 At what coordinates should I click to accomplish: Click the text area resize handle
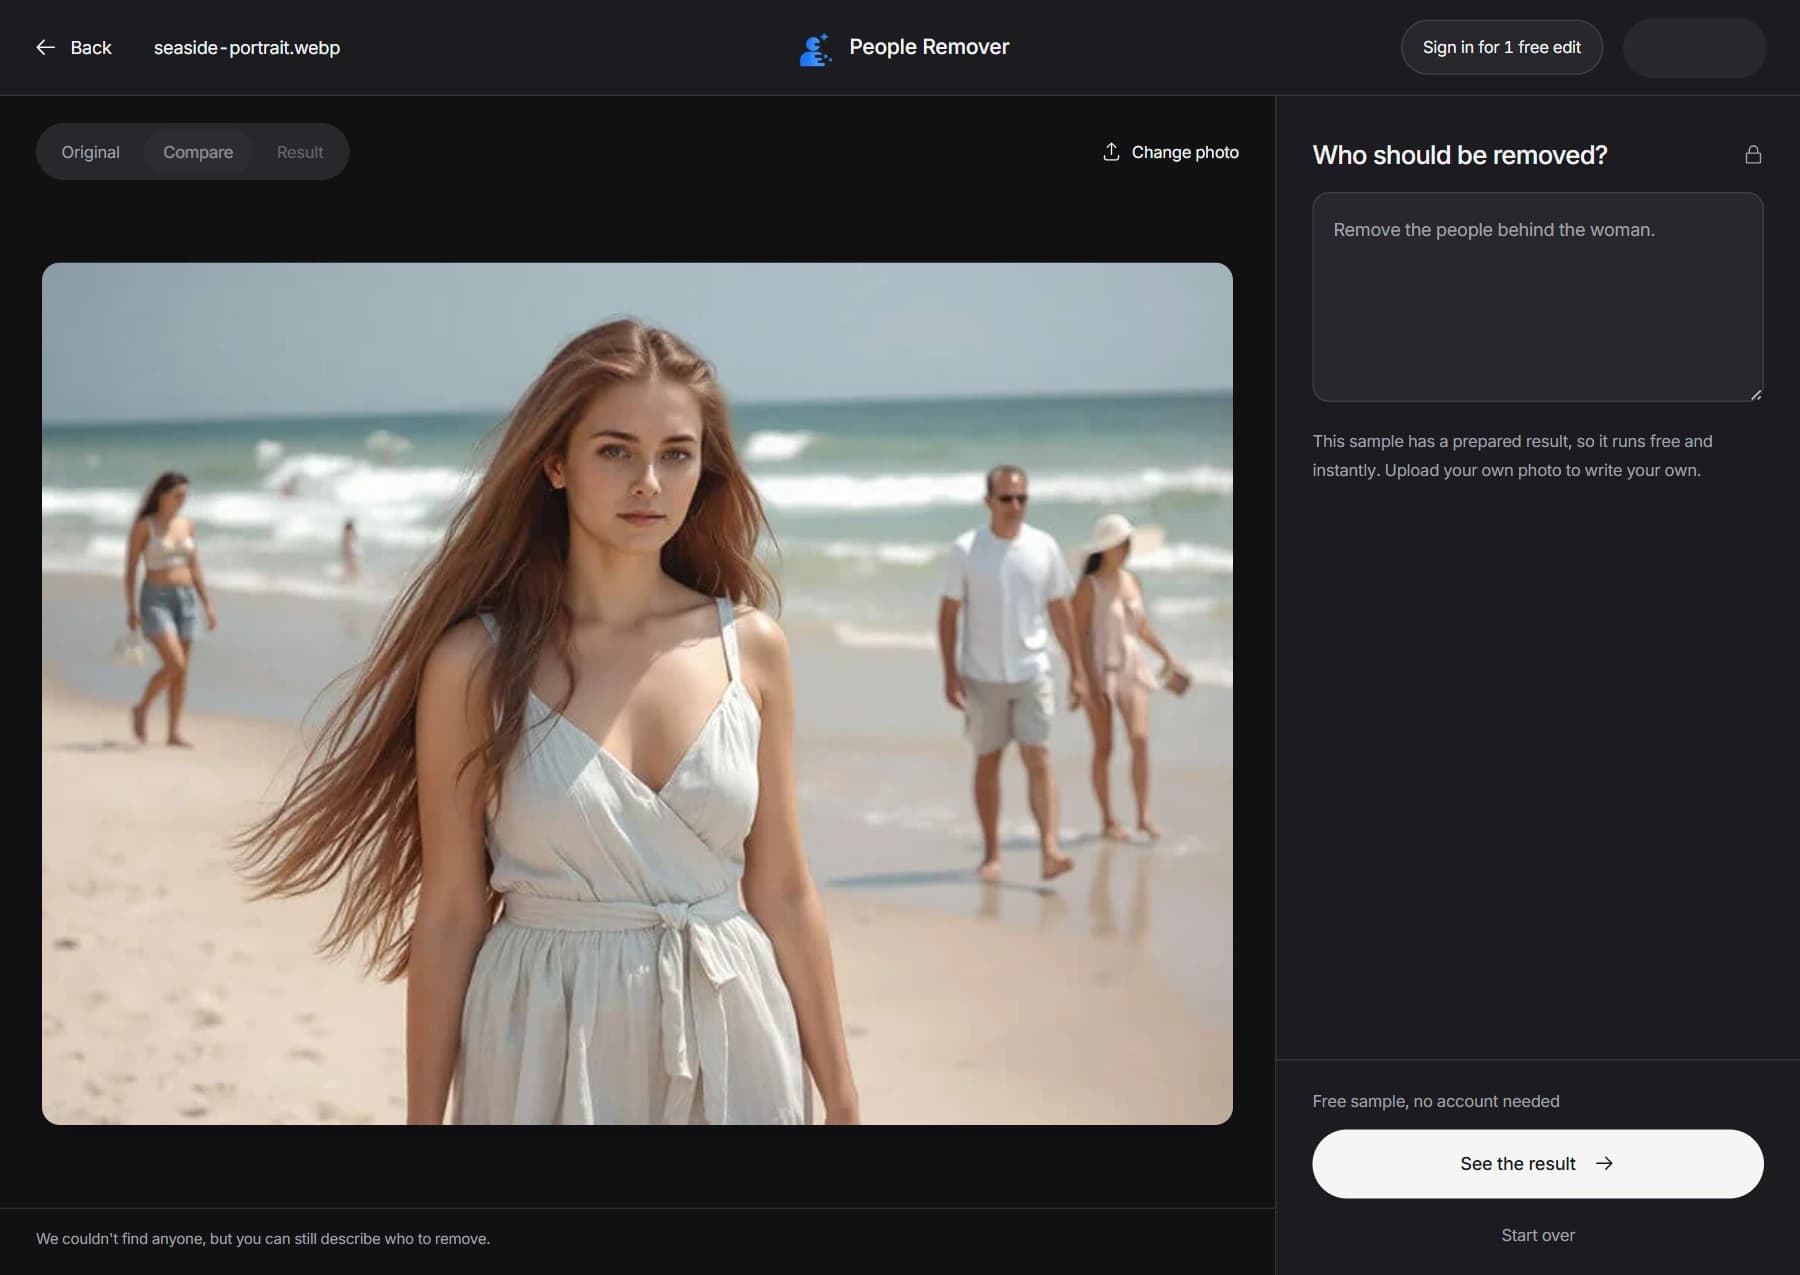[1755, 394]
